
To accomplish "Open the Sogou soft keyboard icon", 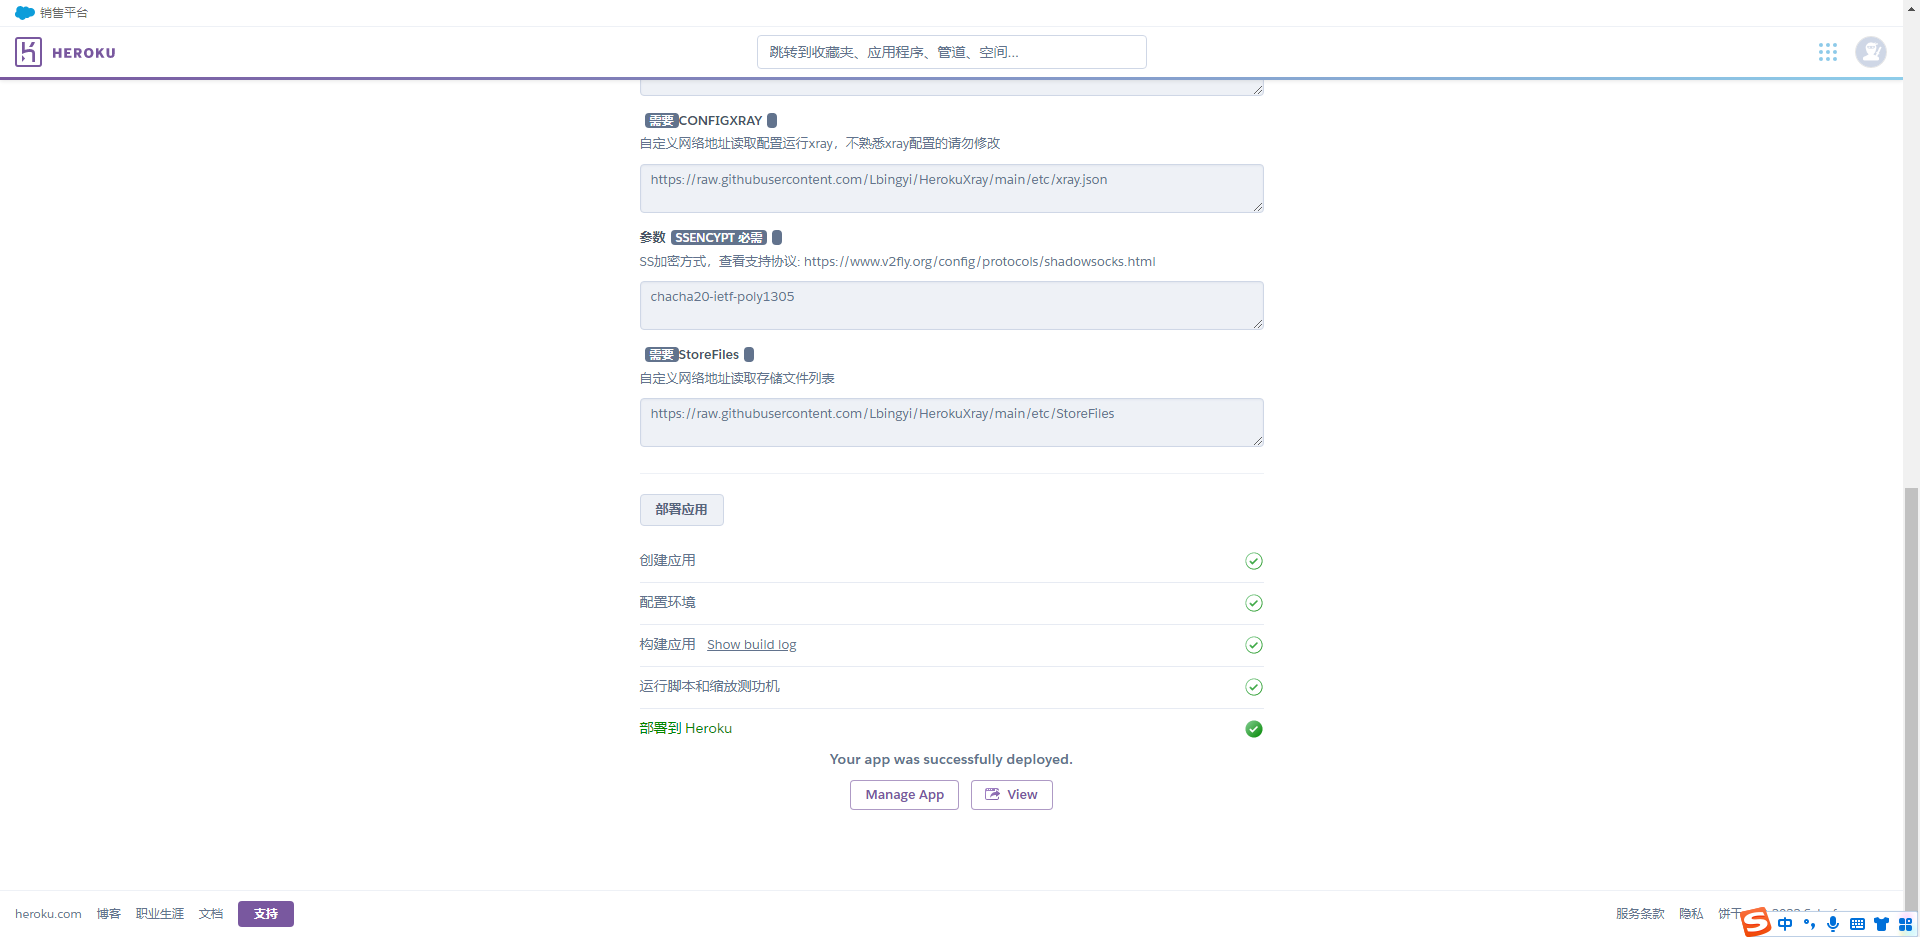I will [x=1857, y=924].
